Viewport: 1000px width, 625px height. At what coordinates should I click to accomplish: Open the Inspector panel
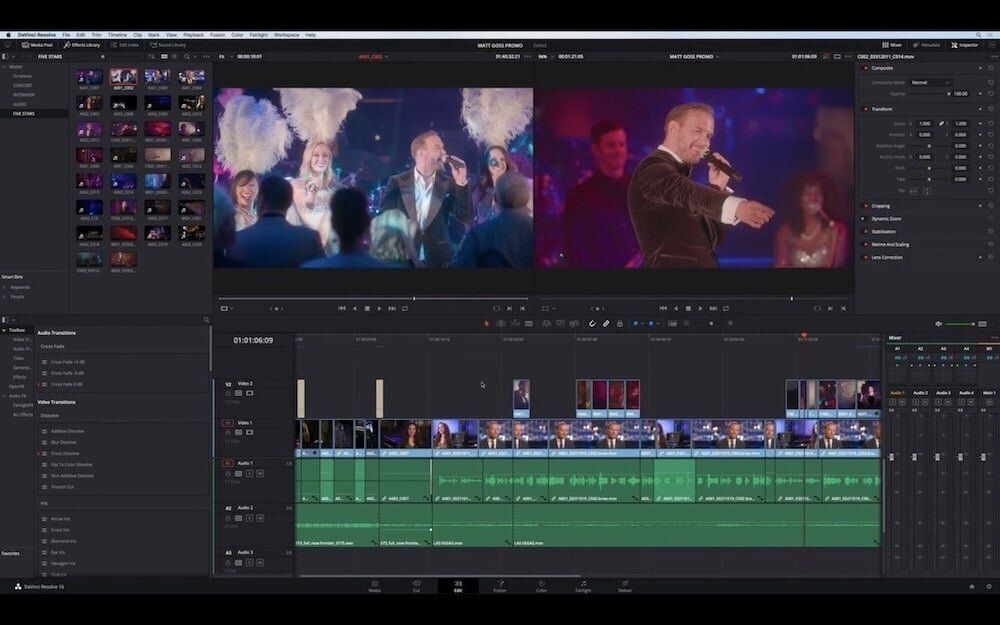click(966, 45)
